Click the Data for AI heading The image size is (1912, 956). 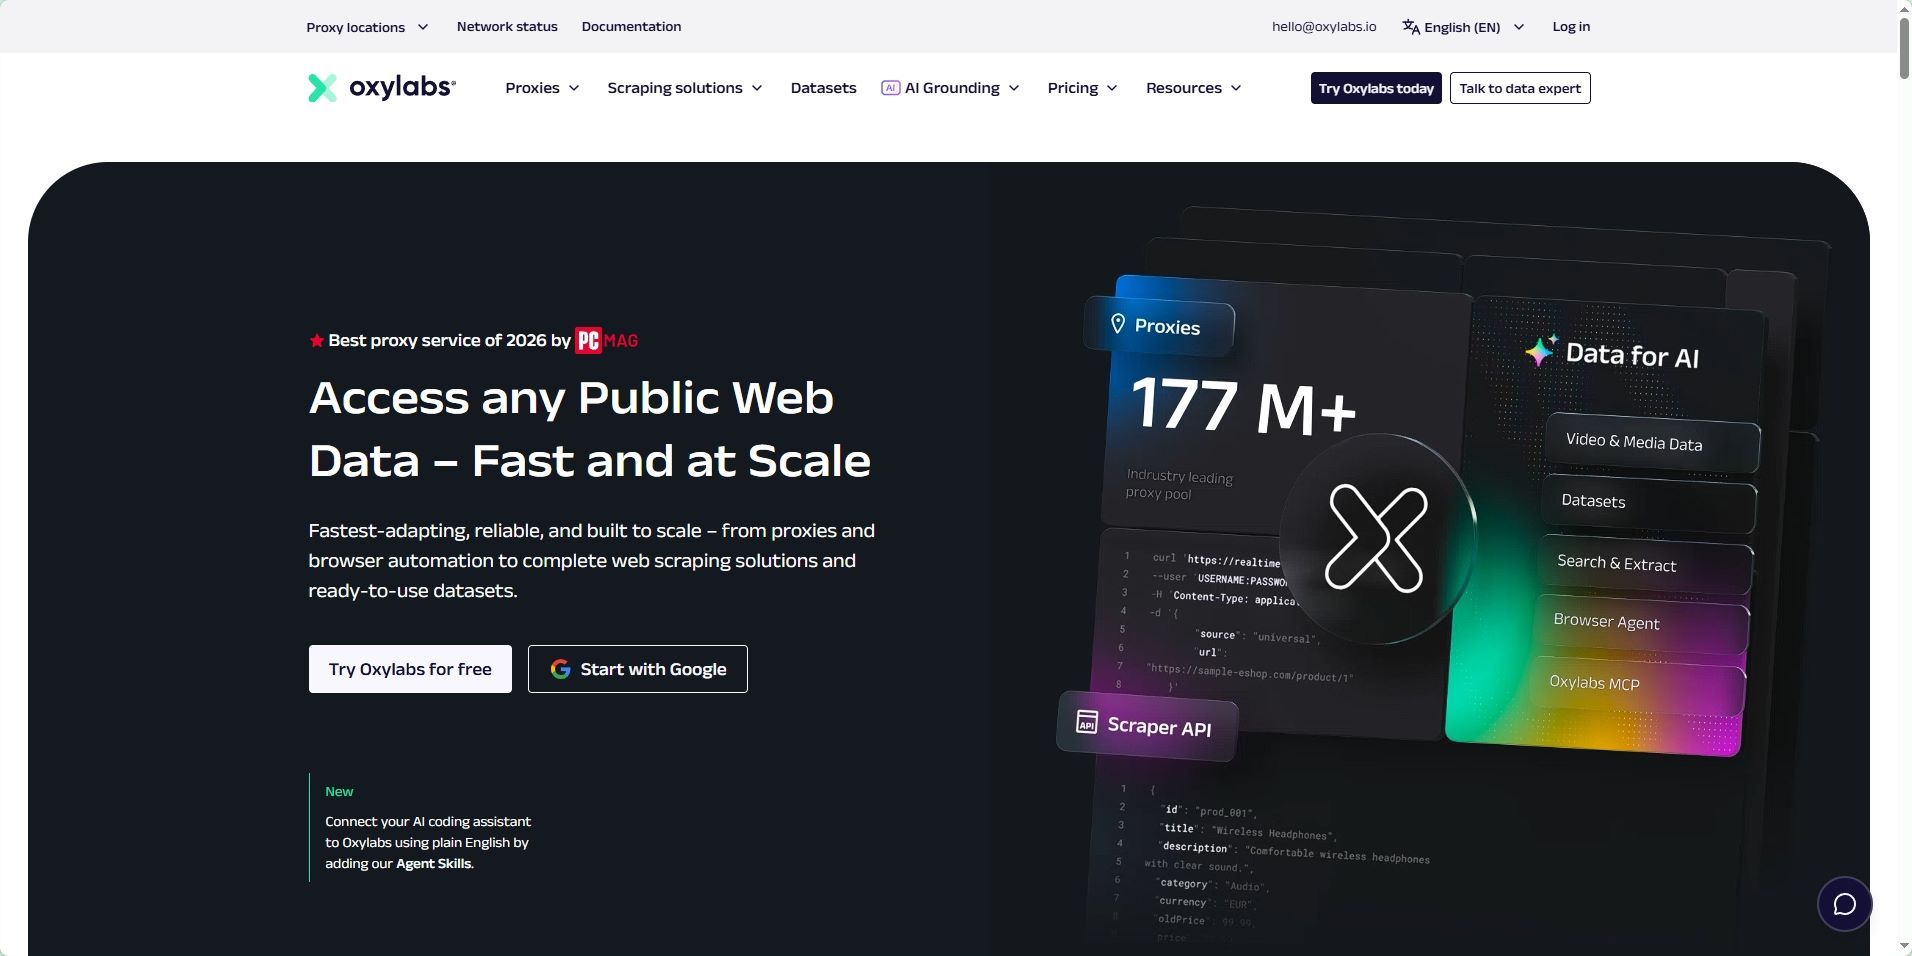click(x=1632, y=355)
